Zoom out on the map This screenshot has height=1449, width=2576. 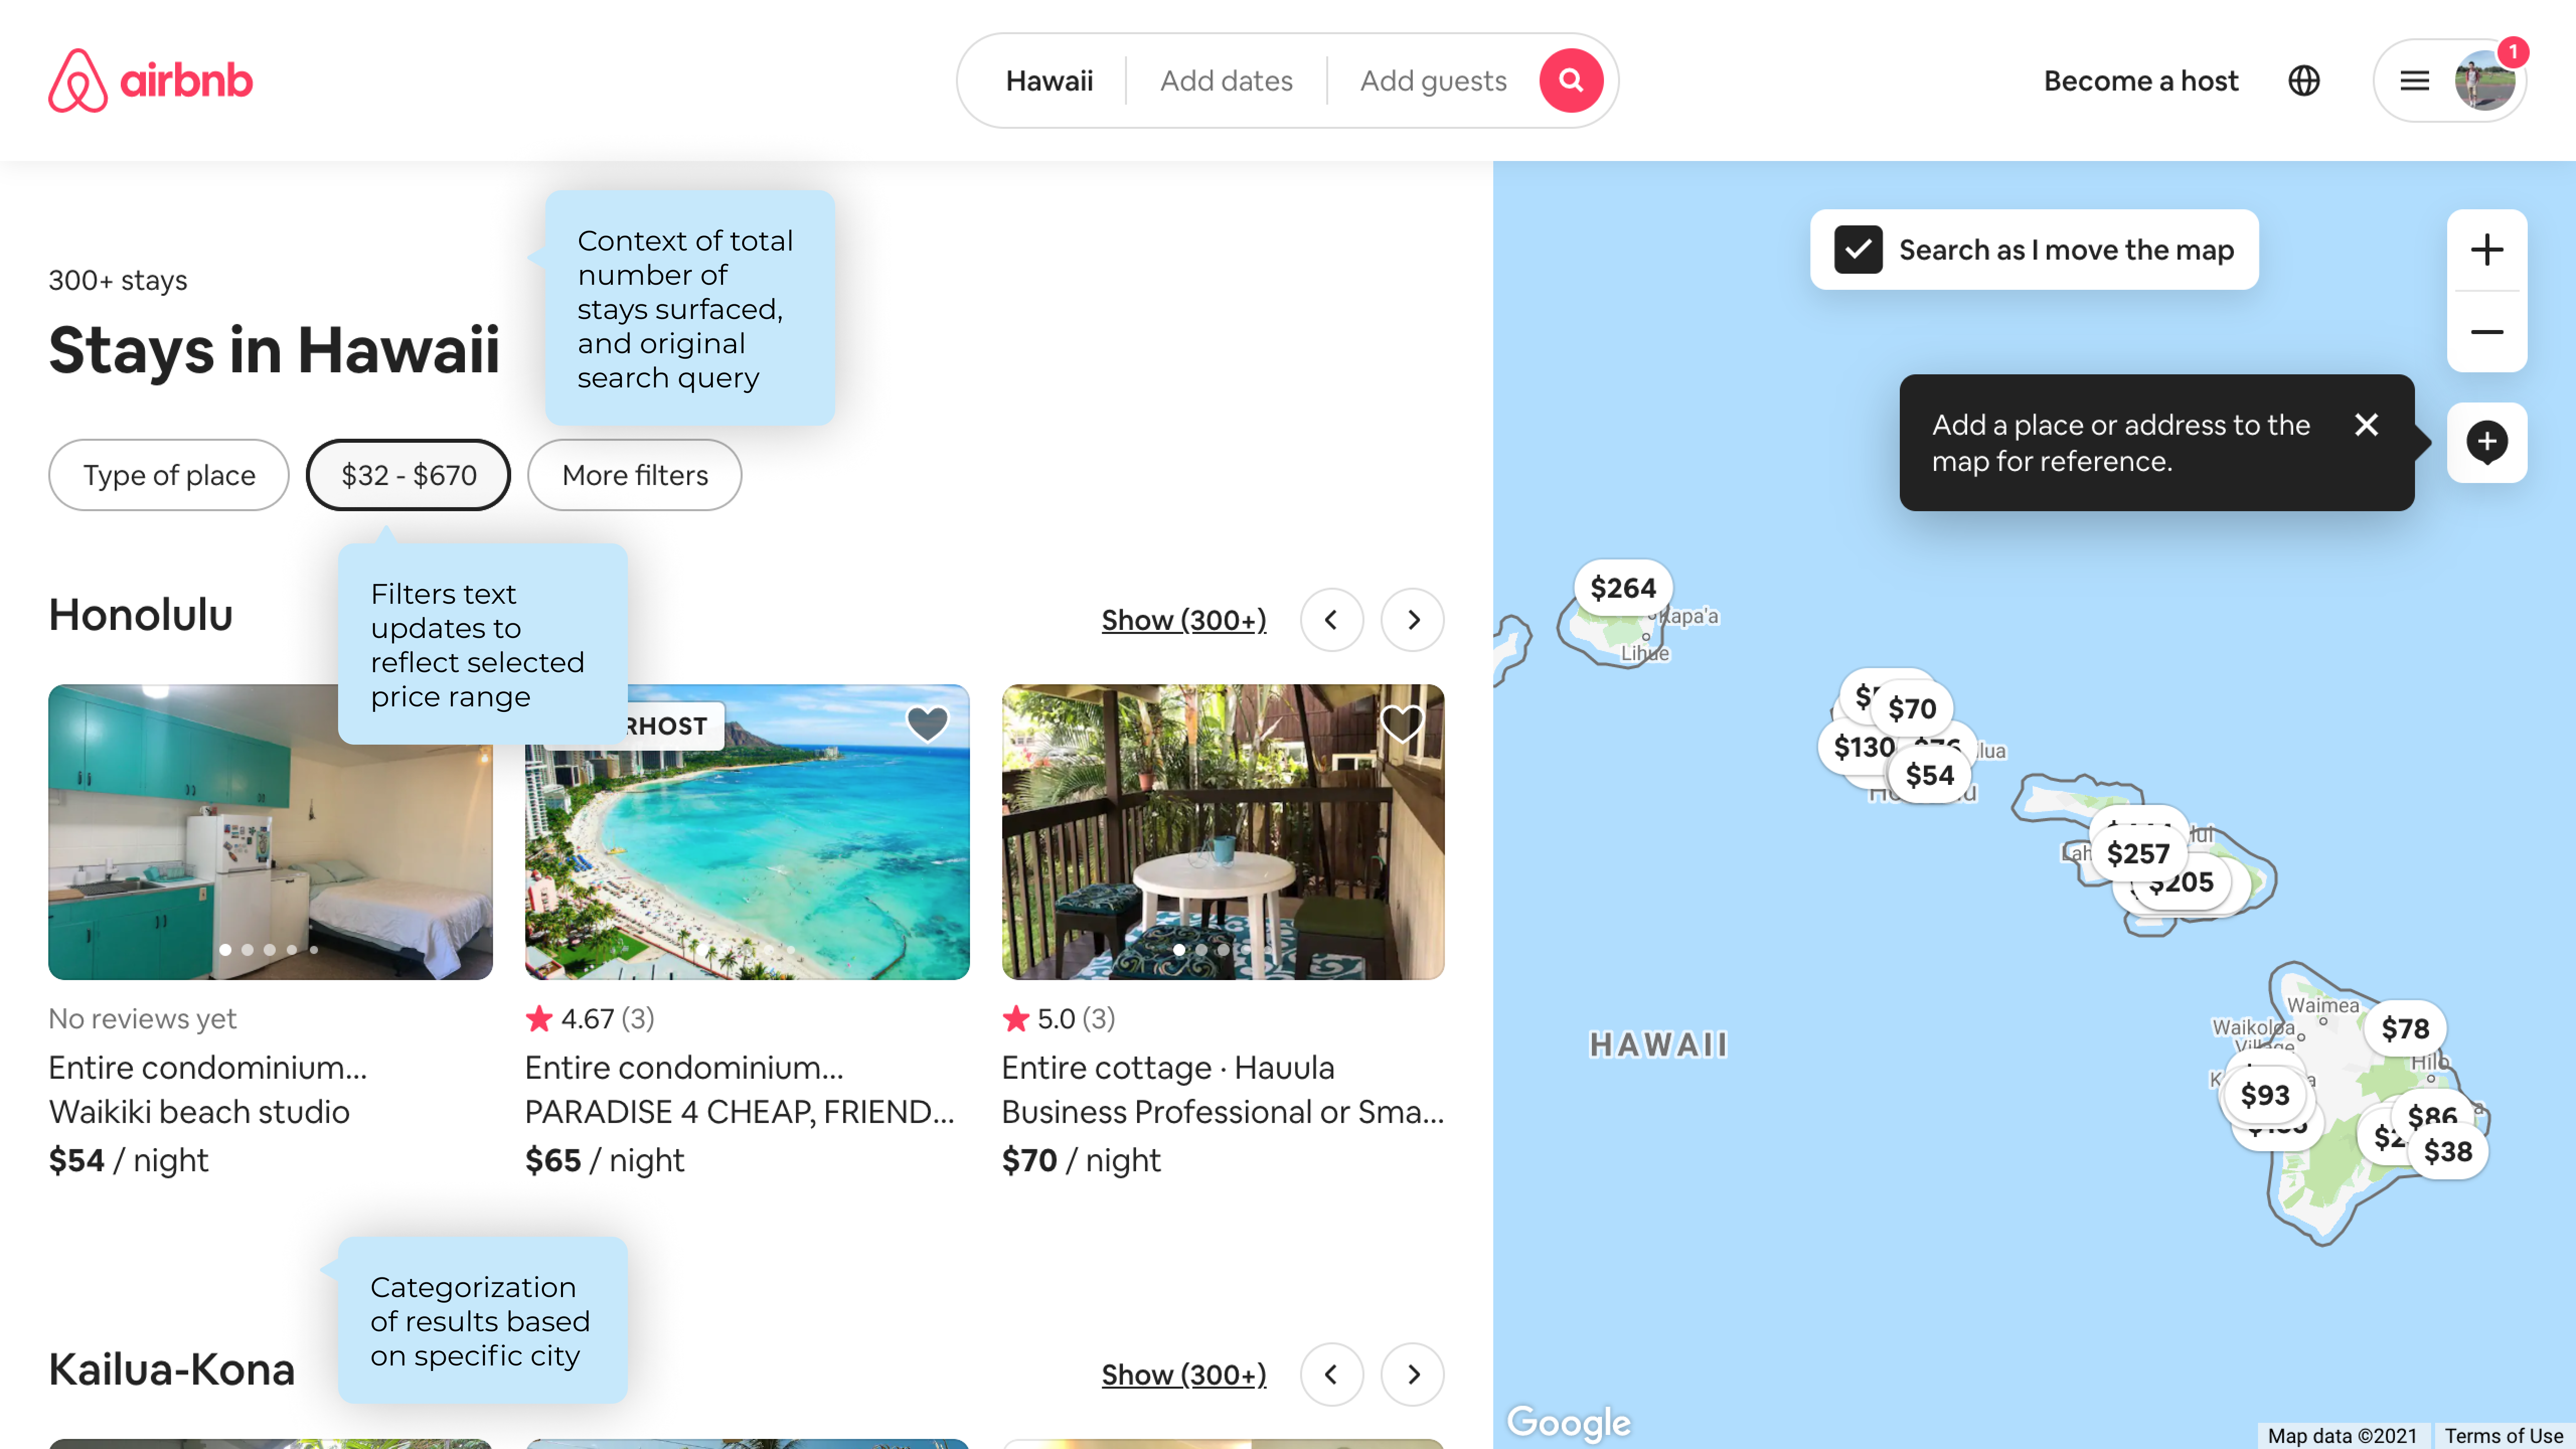click(x=2486, y=332)
